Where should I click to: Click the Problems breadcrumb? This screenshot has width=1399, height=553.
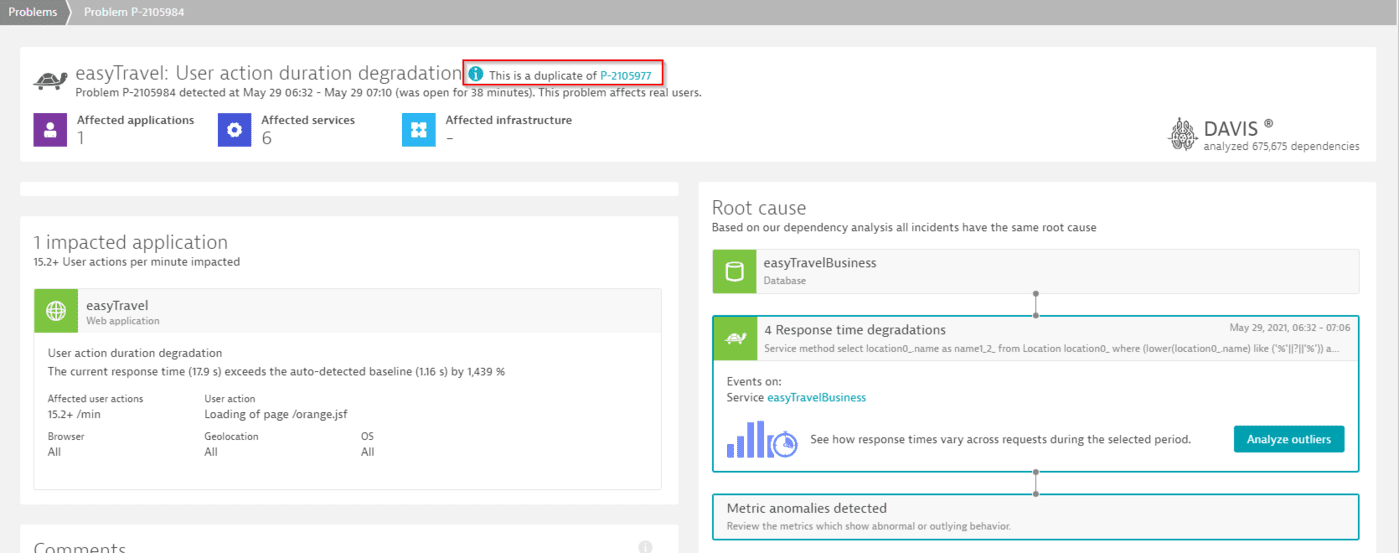(32, 12)
